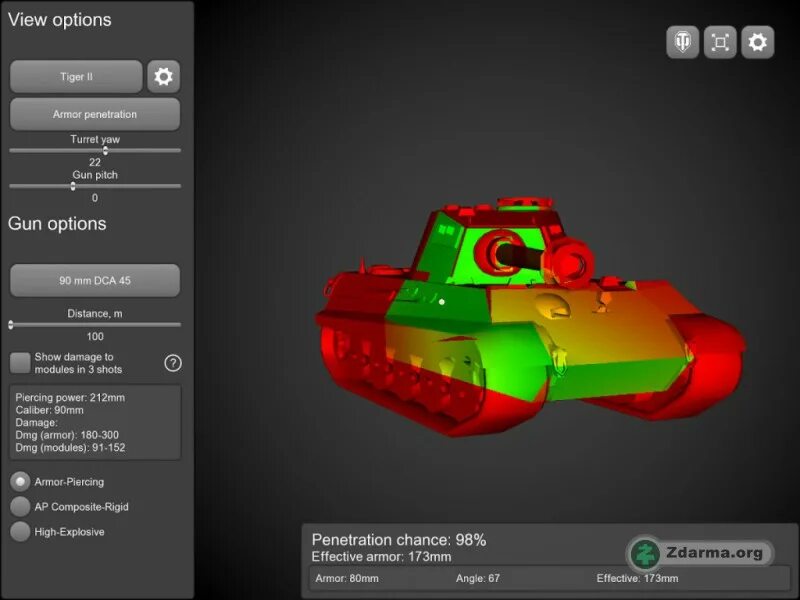
Task: Open settings via the top-right gear icon
Action: click(757, 42)
